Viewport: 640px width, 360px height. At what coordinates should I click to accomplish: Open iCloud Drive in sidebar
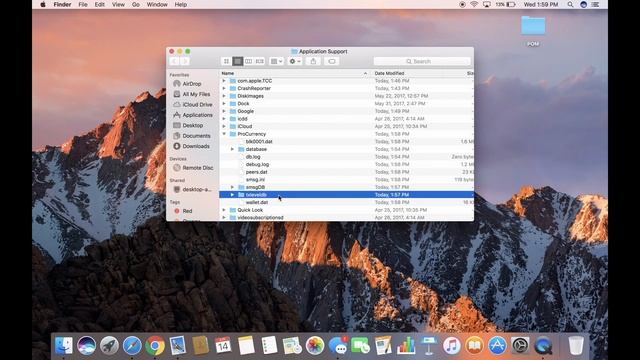[x=197, y=104]
